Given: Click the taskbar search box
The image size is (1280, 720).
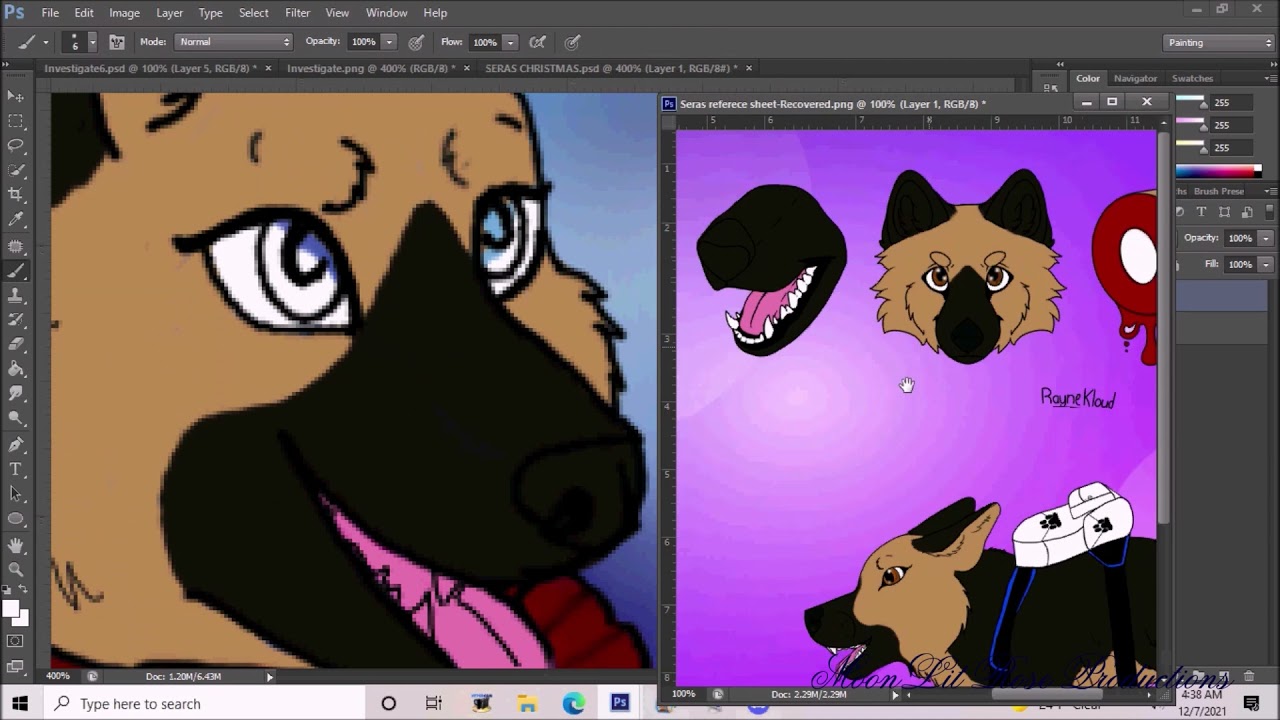Looking at the screenshot, I should (x=203, y=704).
